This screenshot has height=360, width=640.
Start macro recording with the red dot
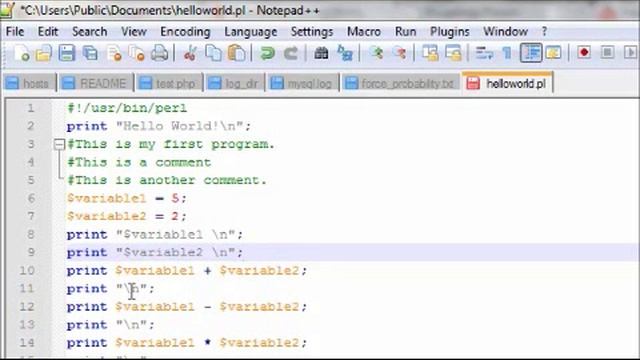[584, 53]
